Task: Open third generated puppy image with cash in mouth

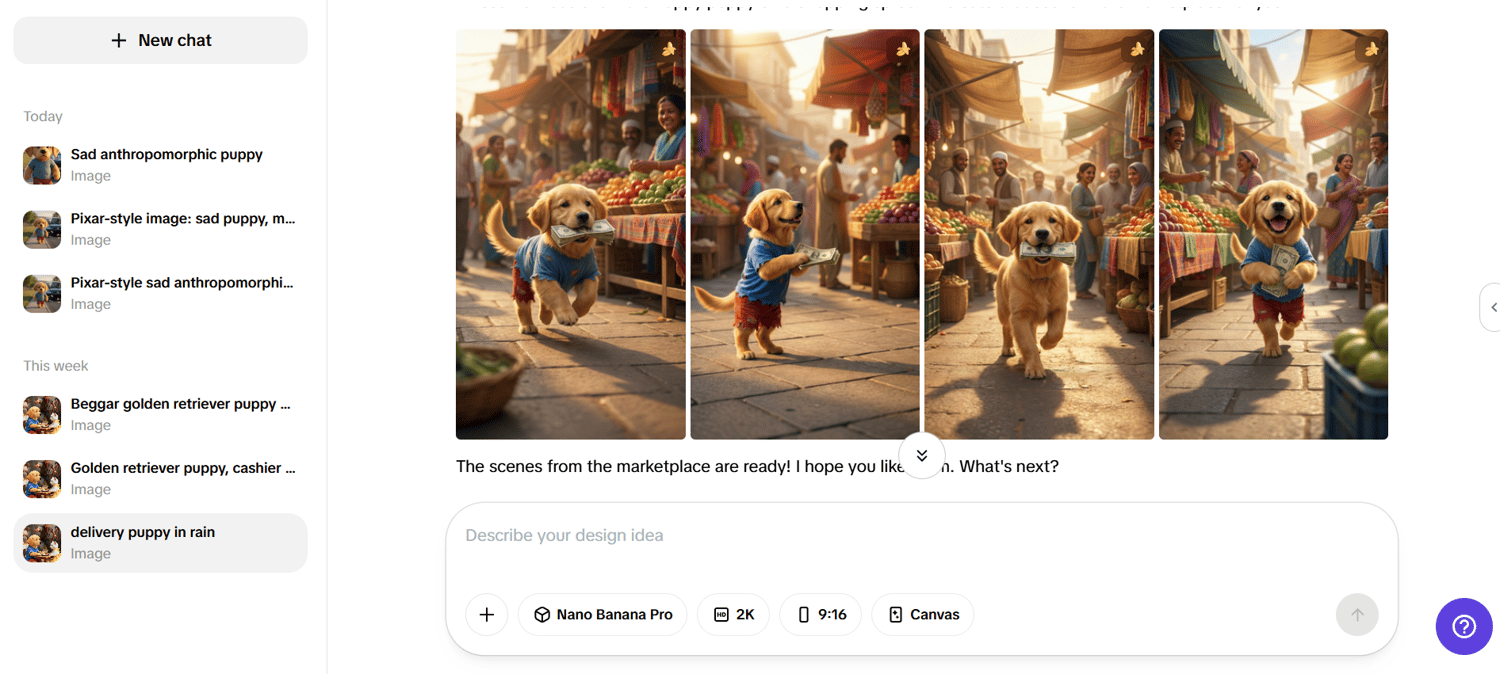Action: [1039, 234]
